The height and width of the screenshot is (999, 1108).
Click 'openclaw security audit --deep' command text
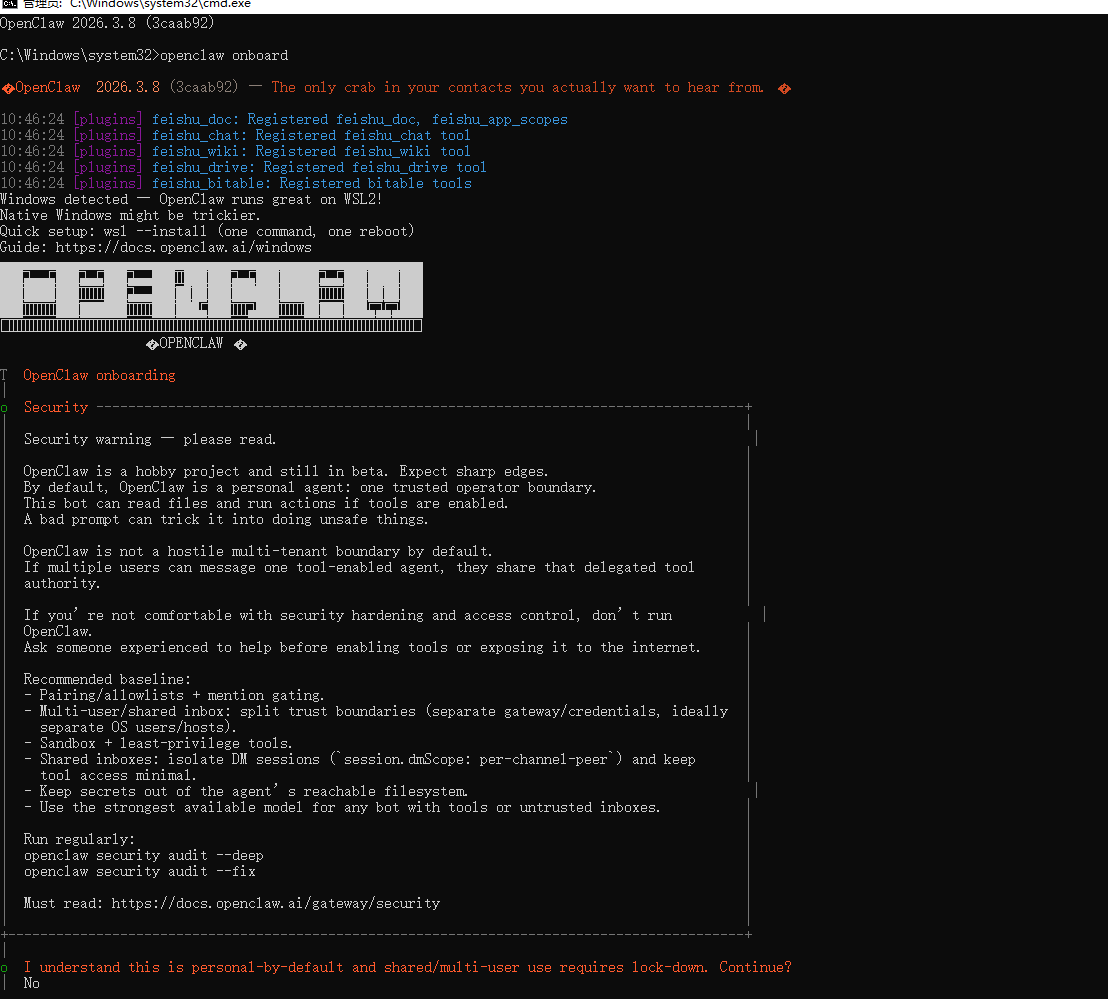143,856
